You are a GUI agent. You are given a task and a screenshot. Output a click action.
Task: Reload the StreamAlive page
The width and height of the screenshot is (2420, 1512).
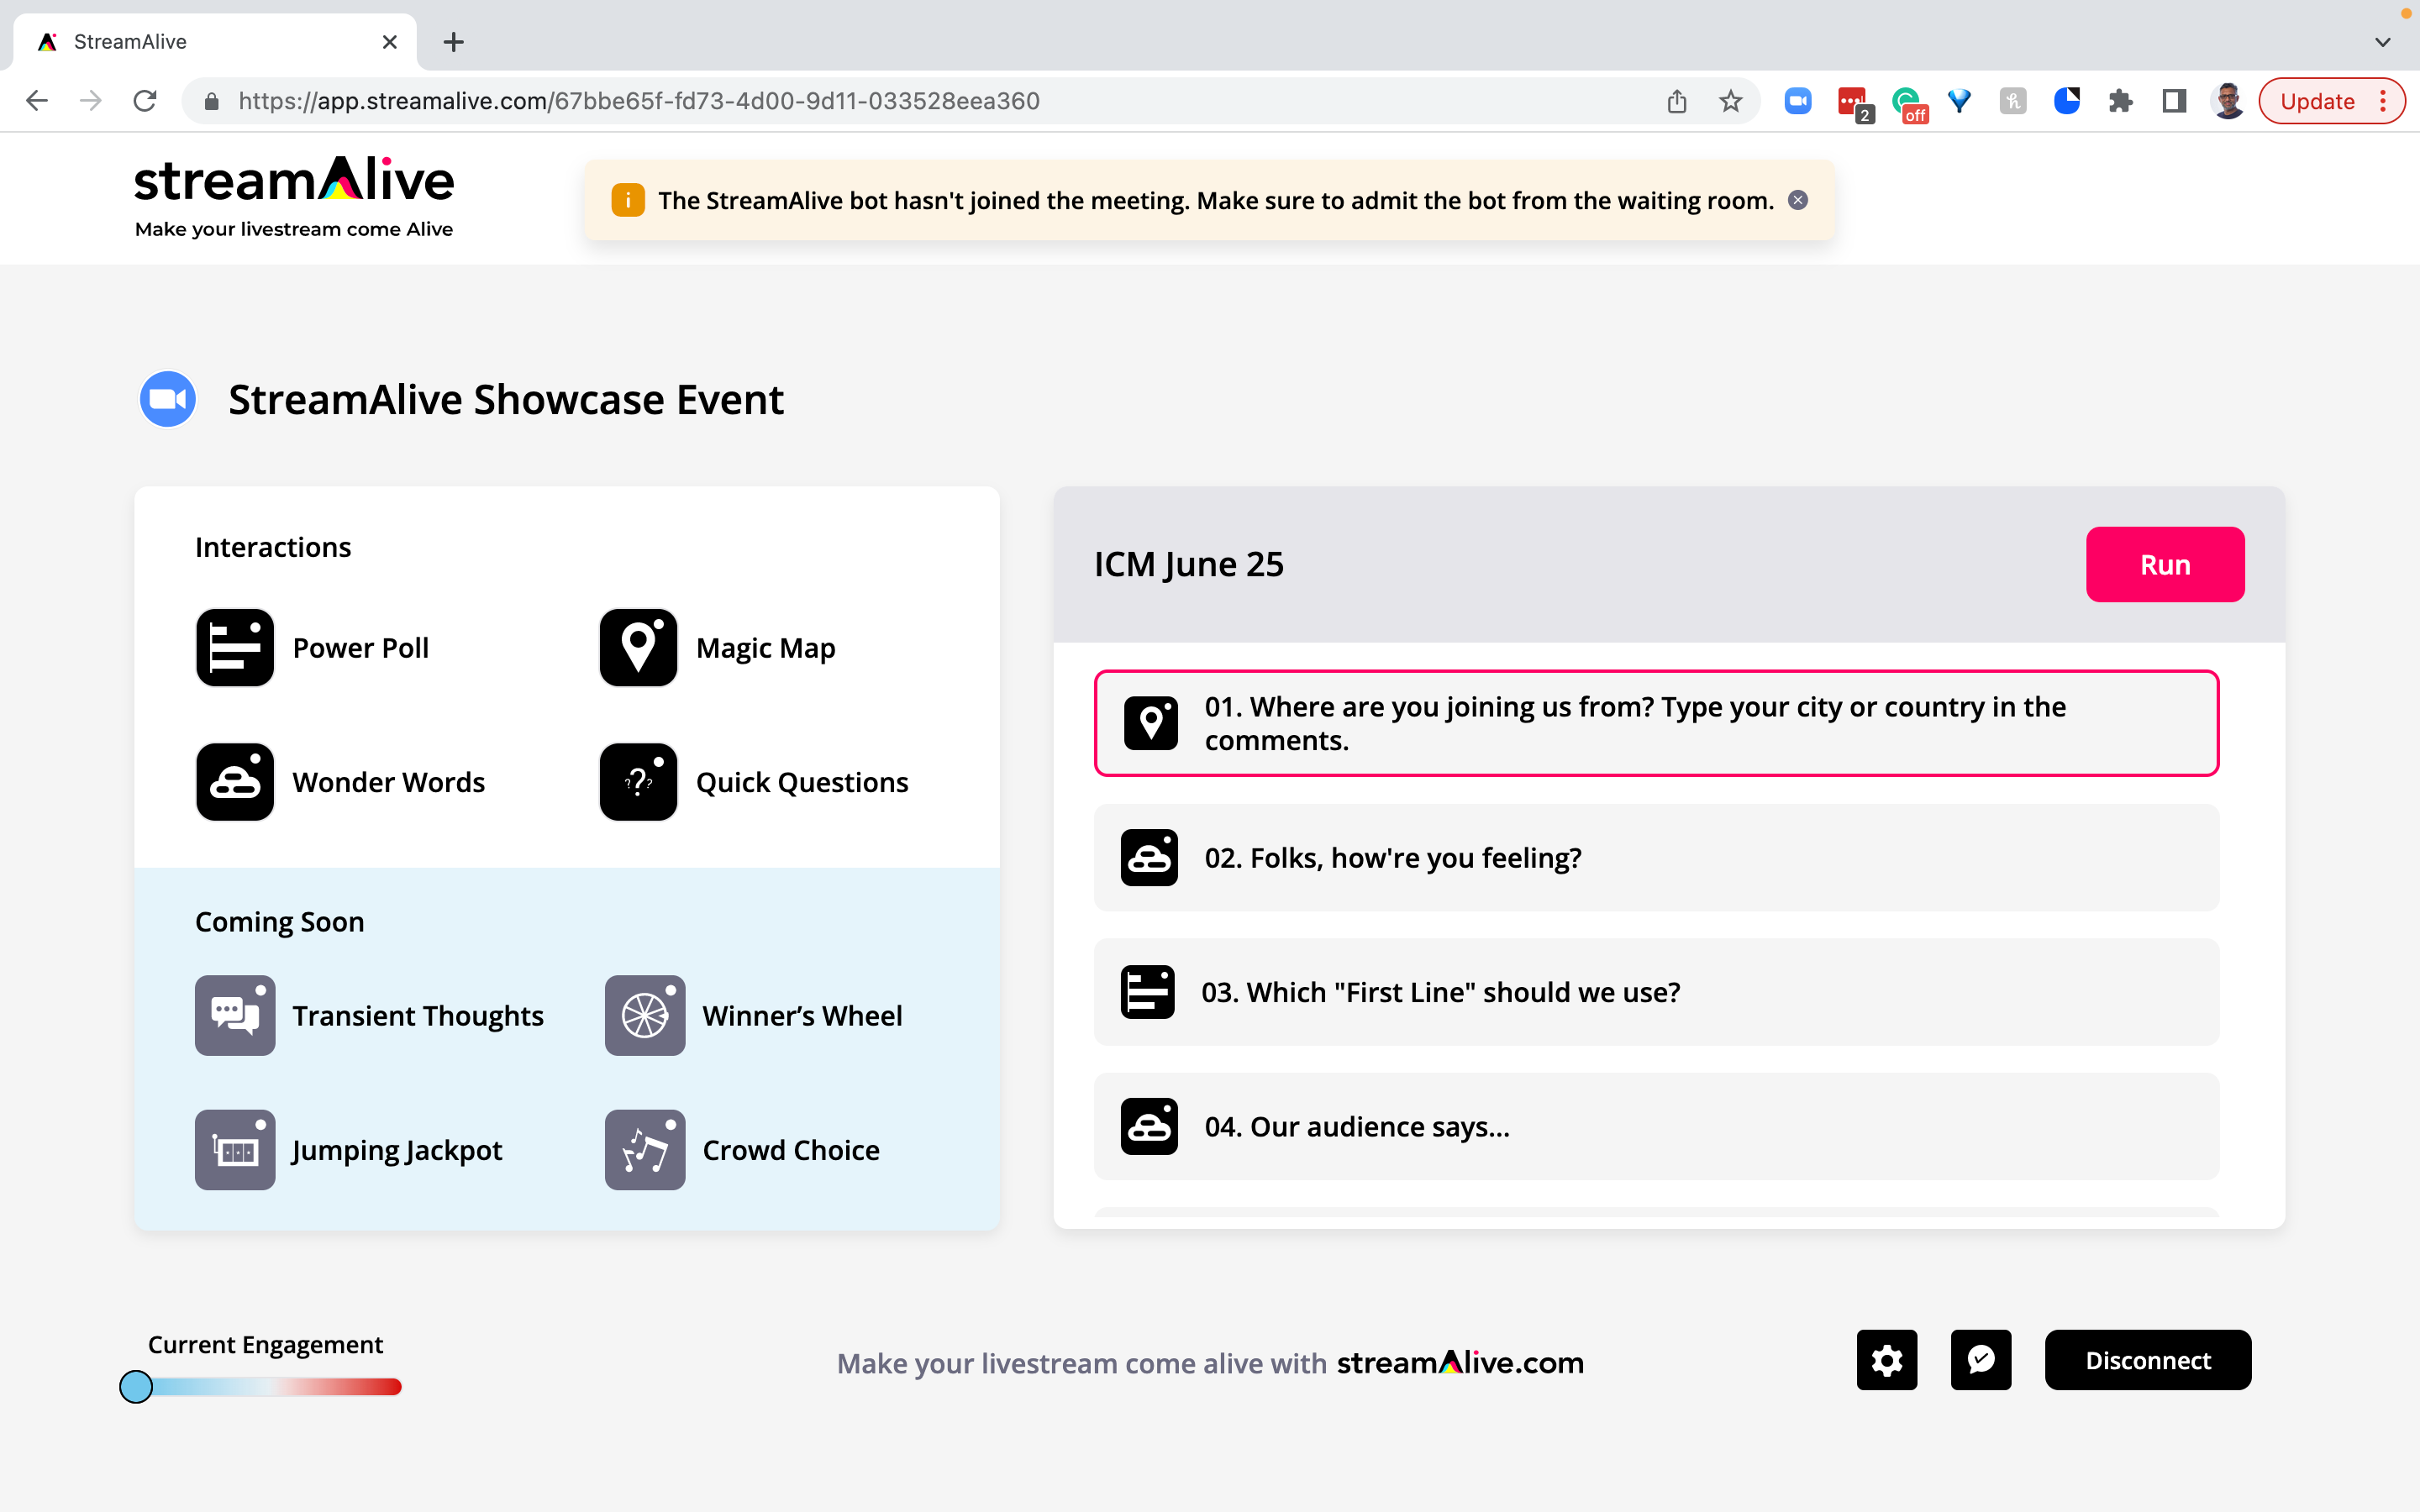[x=145, y=101]
